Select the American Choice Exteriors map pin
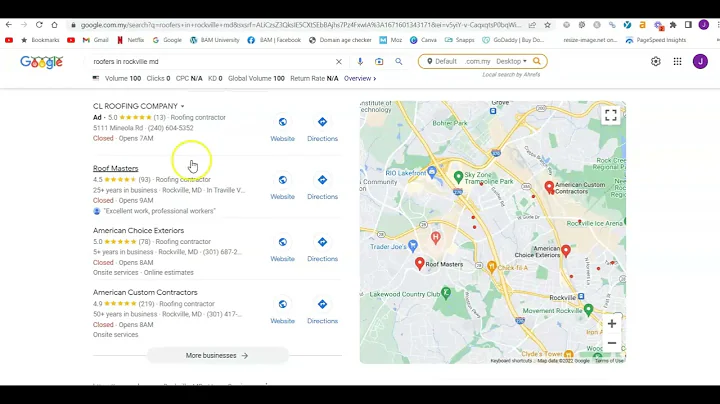 (x=566, y=251)
